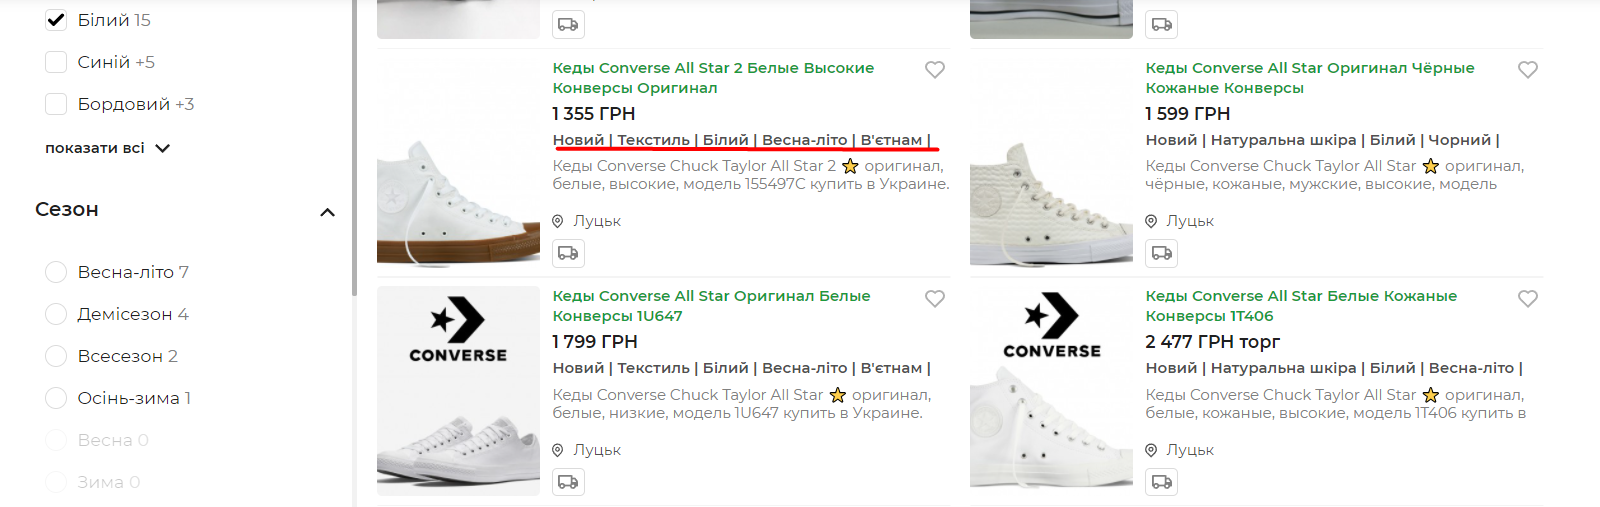Favorite the Converse All Star 2 Белые Высокие listing
The height and width of the screenshot is (507, 1600).
[x=934, y=70]
